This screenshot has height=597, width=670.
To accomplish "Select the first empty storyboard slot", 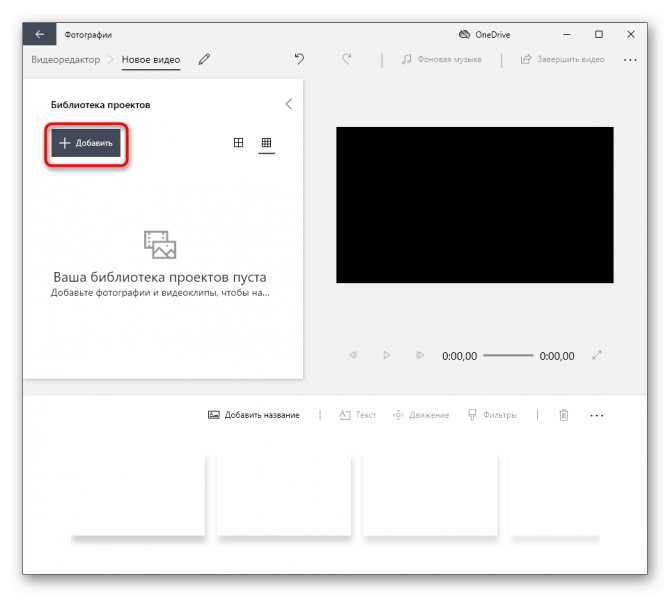I will 138,496.
